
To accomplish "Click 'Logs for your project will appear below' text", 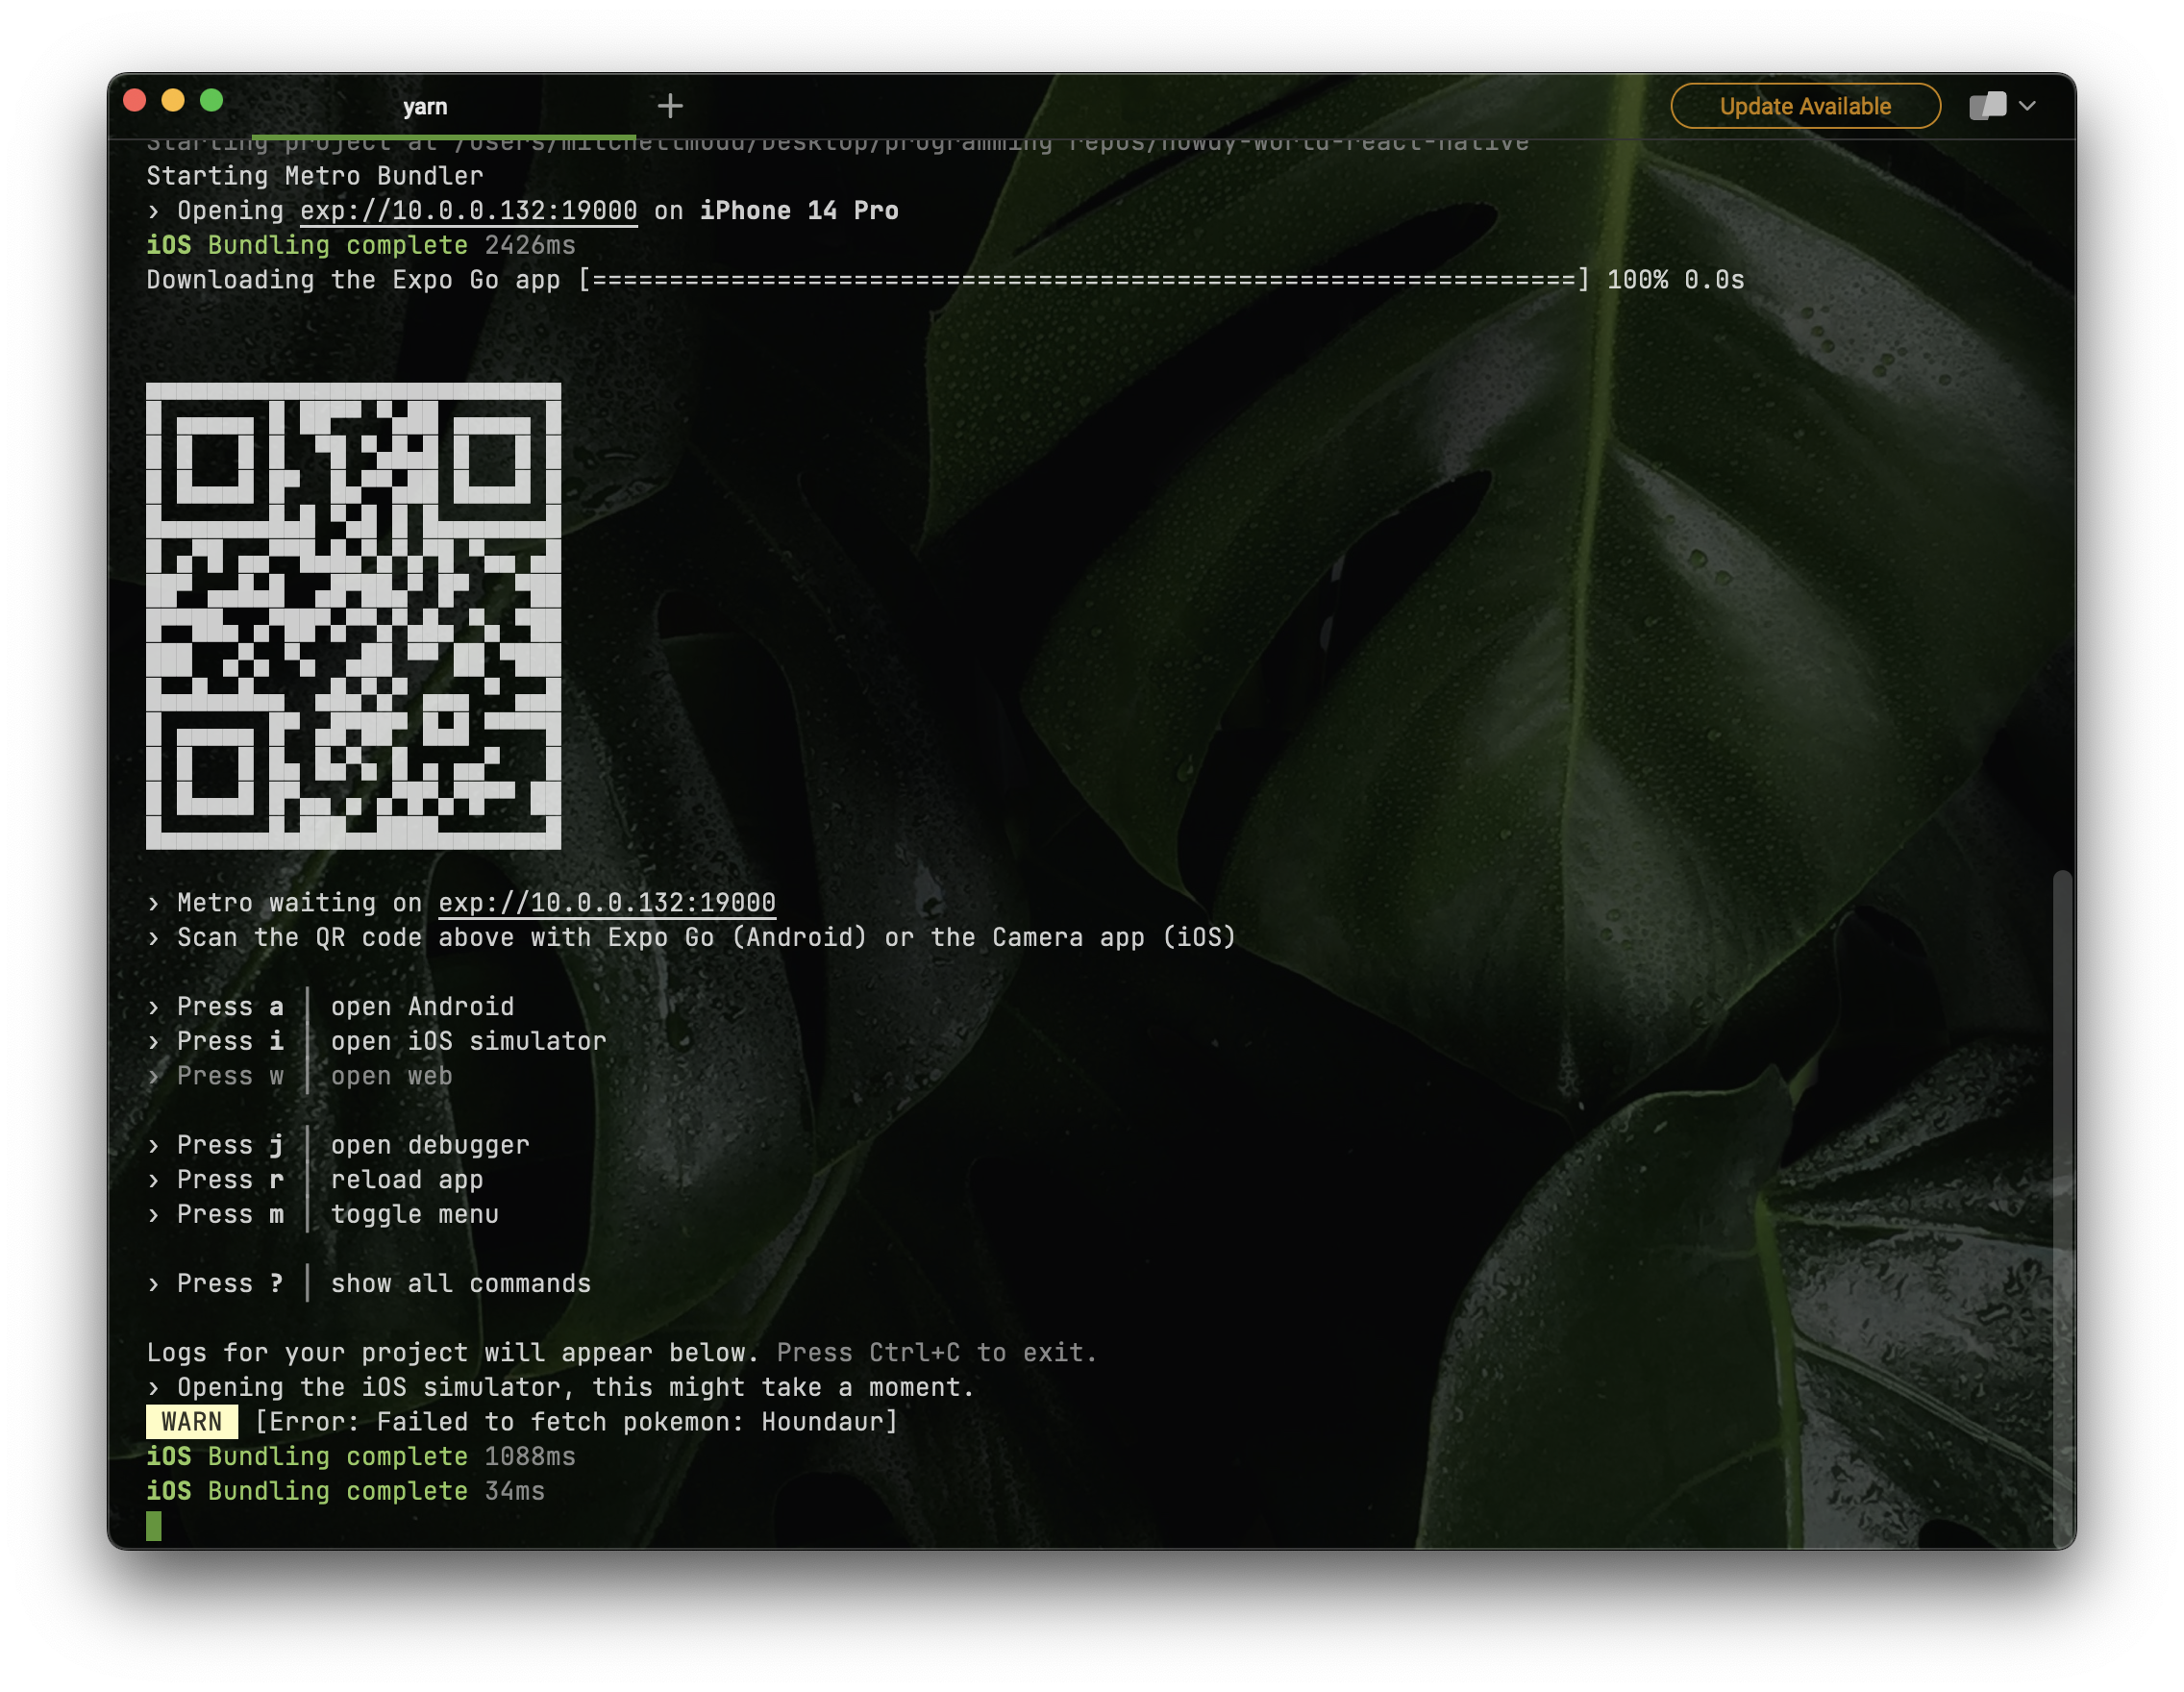I will point(453,1353).
